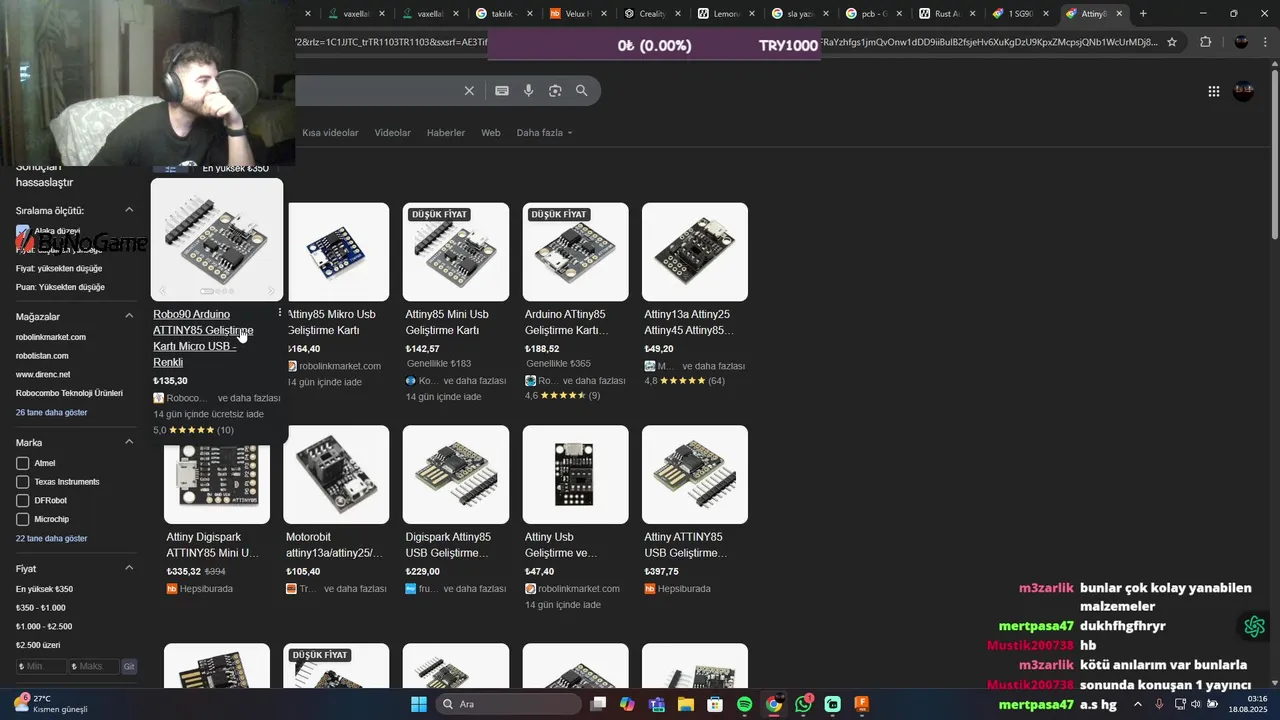Switch to Videolar search tab
The width and height of the screenshot is (1280, 720).
pos(392,133)
